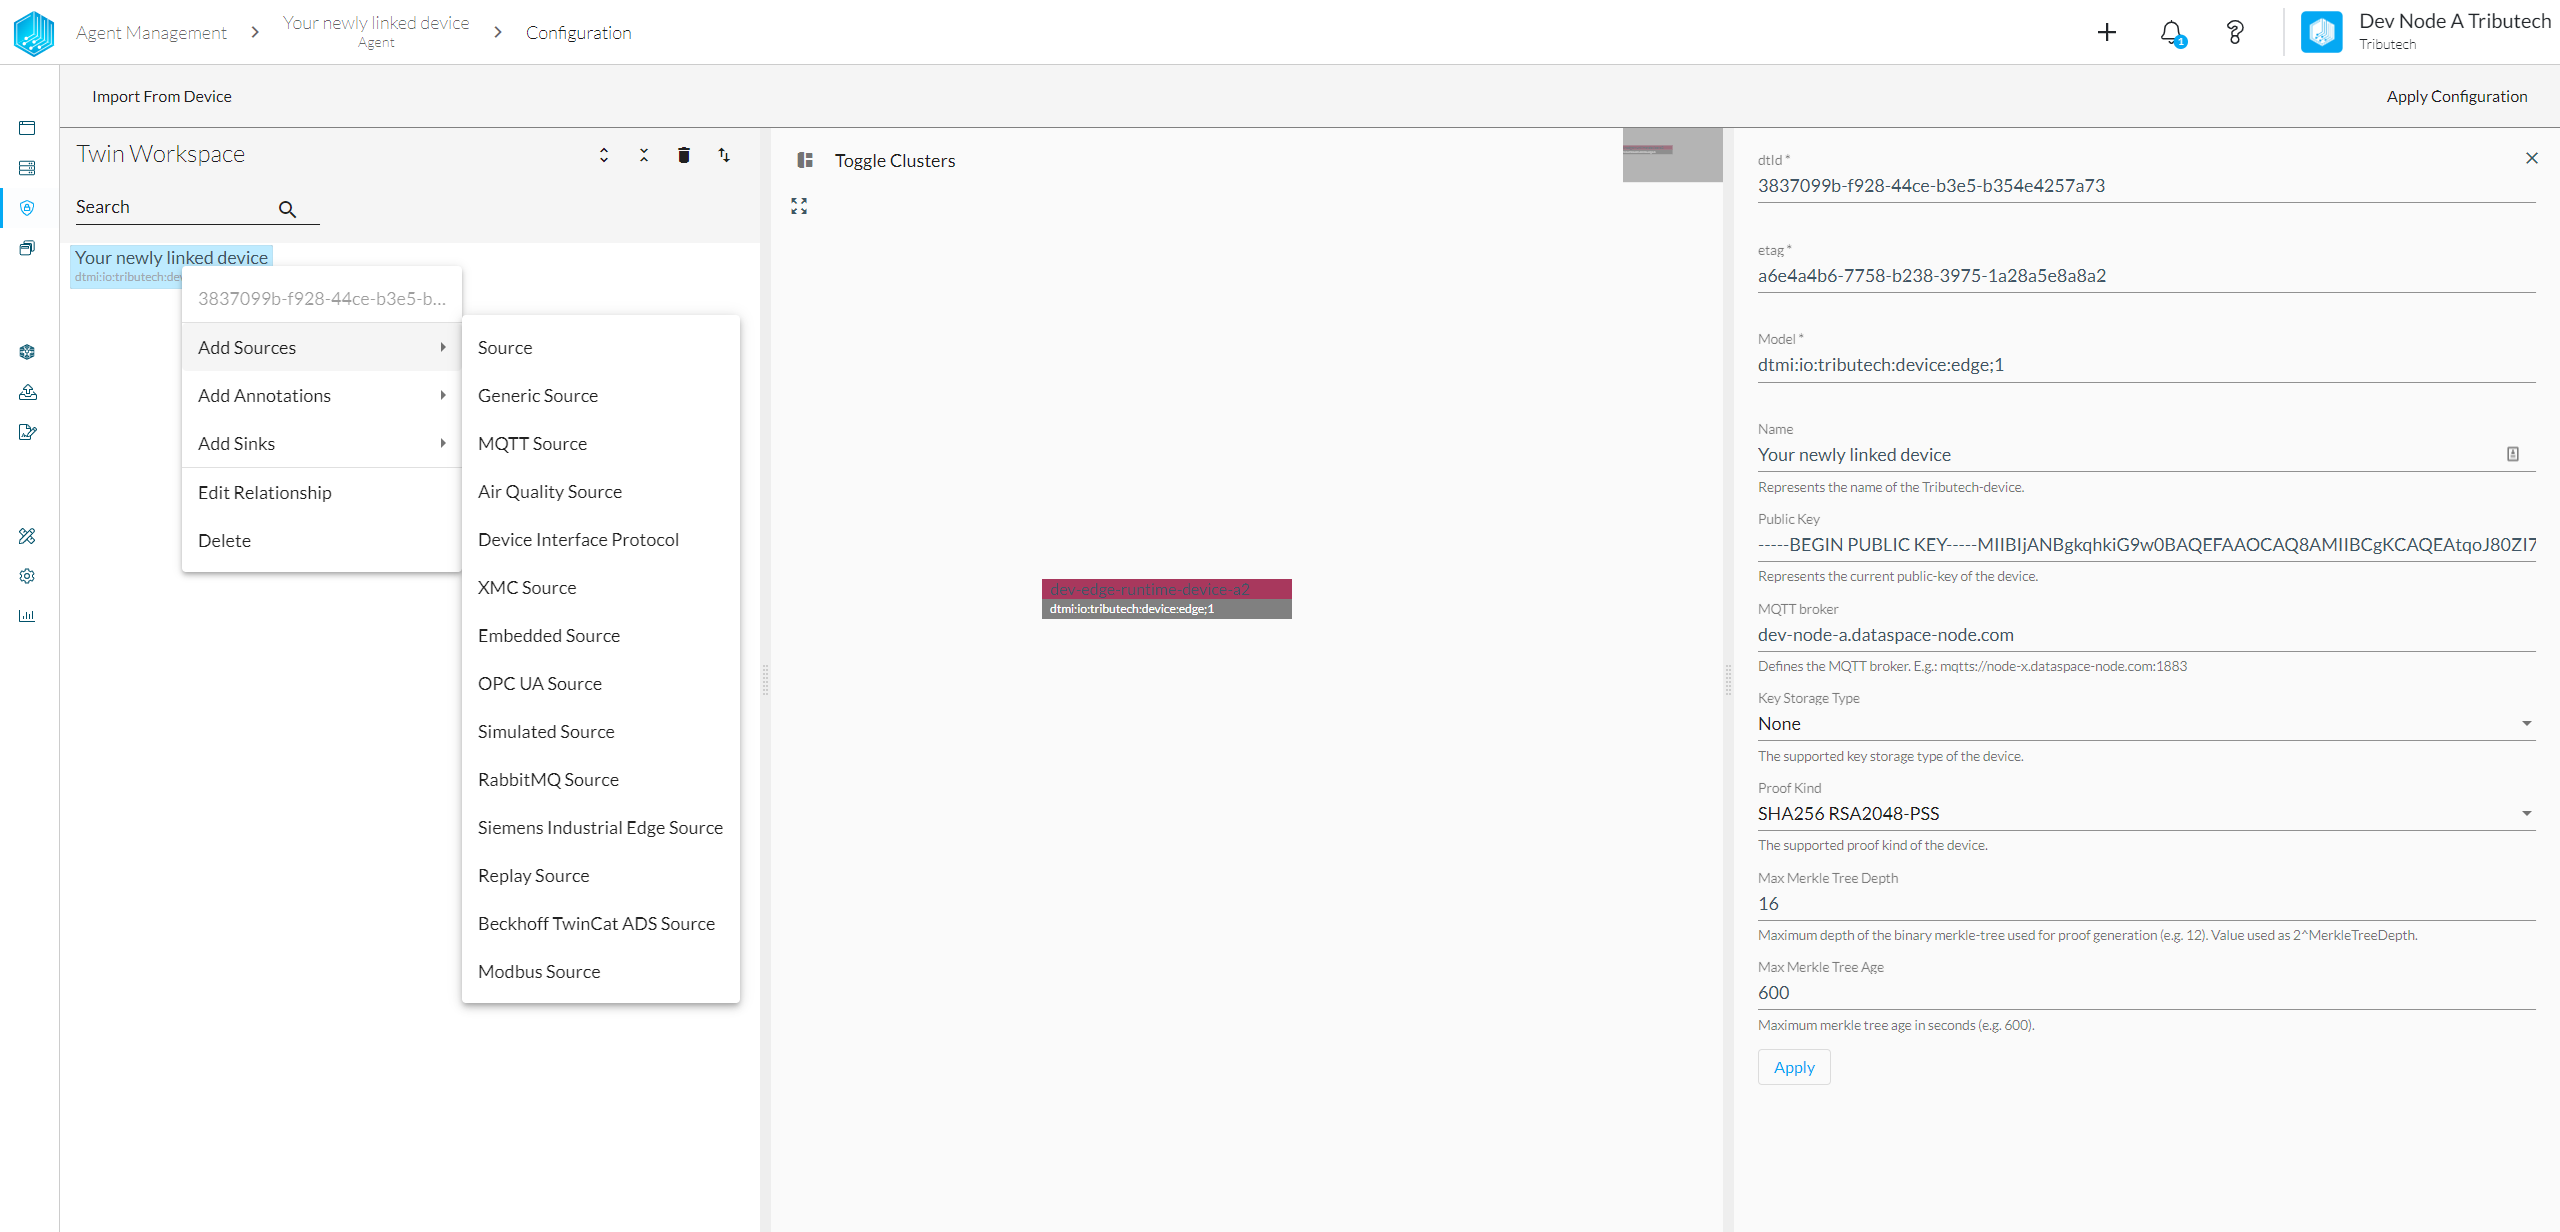Viewport: 2560px width, 1232px height.
Task: Select Generic Source
Action: 601,396
